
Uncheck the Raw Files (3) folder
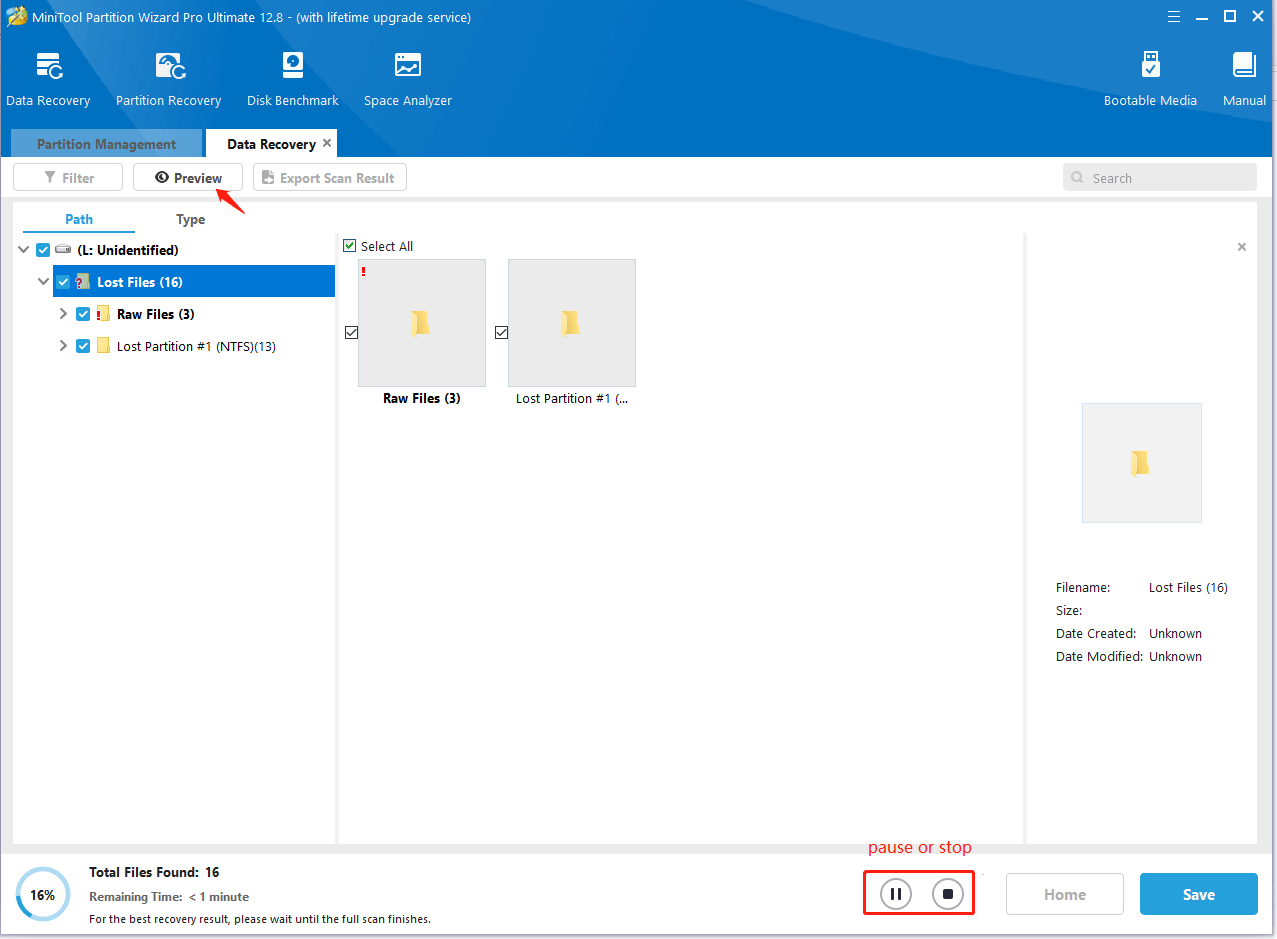coord(82,313)
